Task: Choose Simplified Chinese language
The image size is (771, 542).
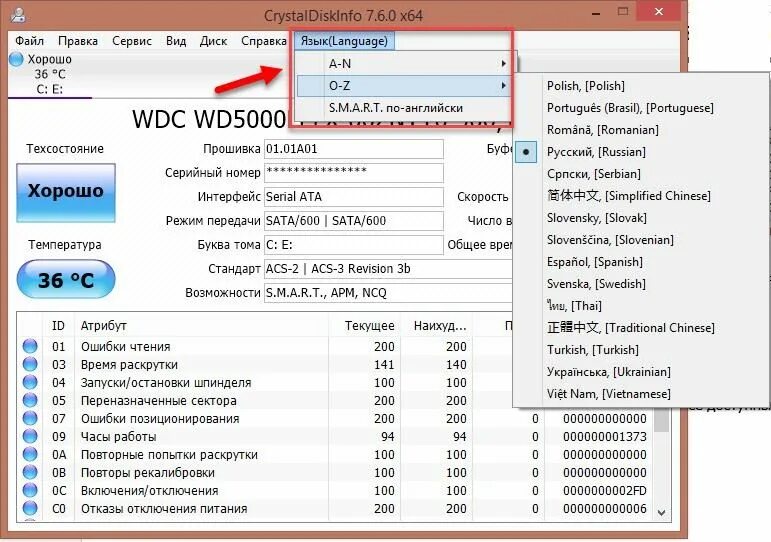Action: tap(642, 196)
